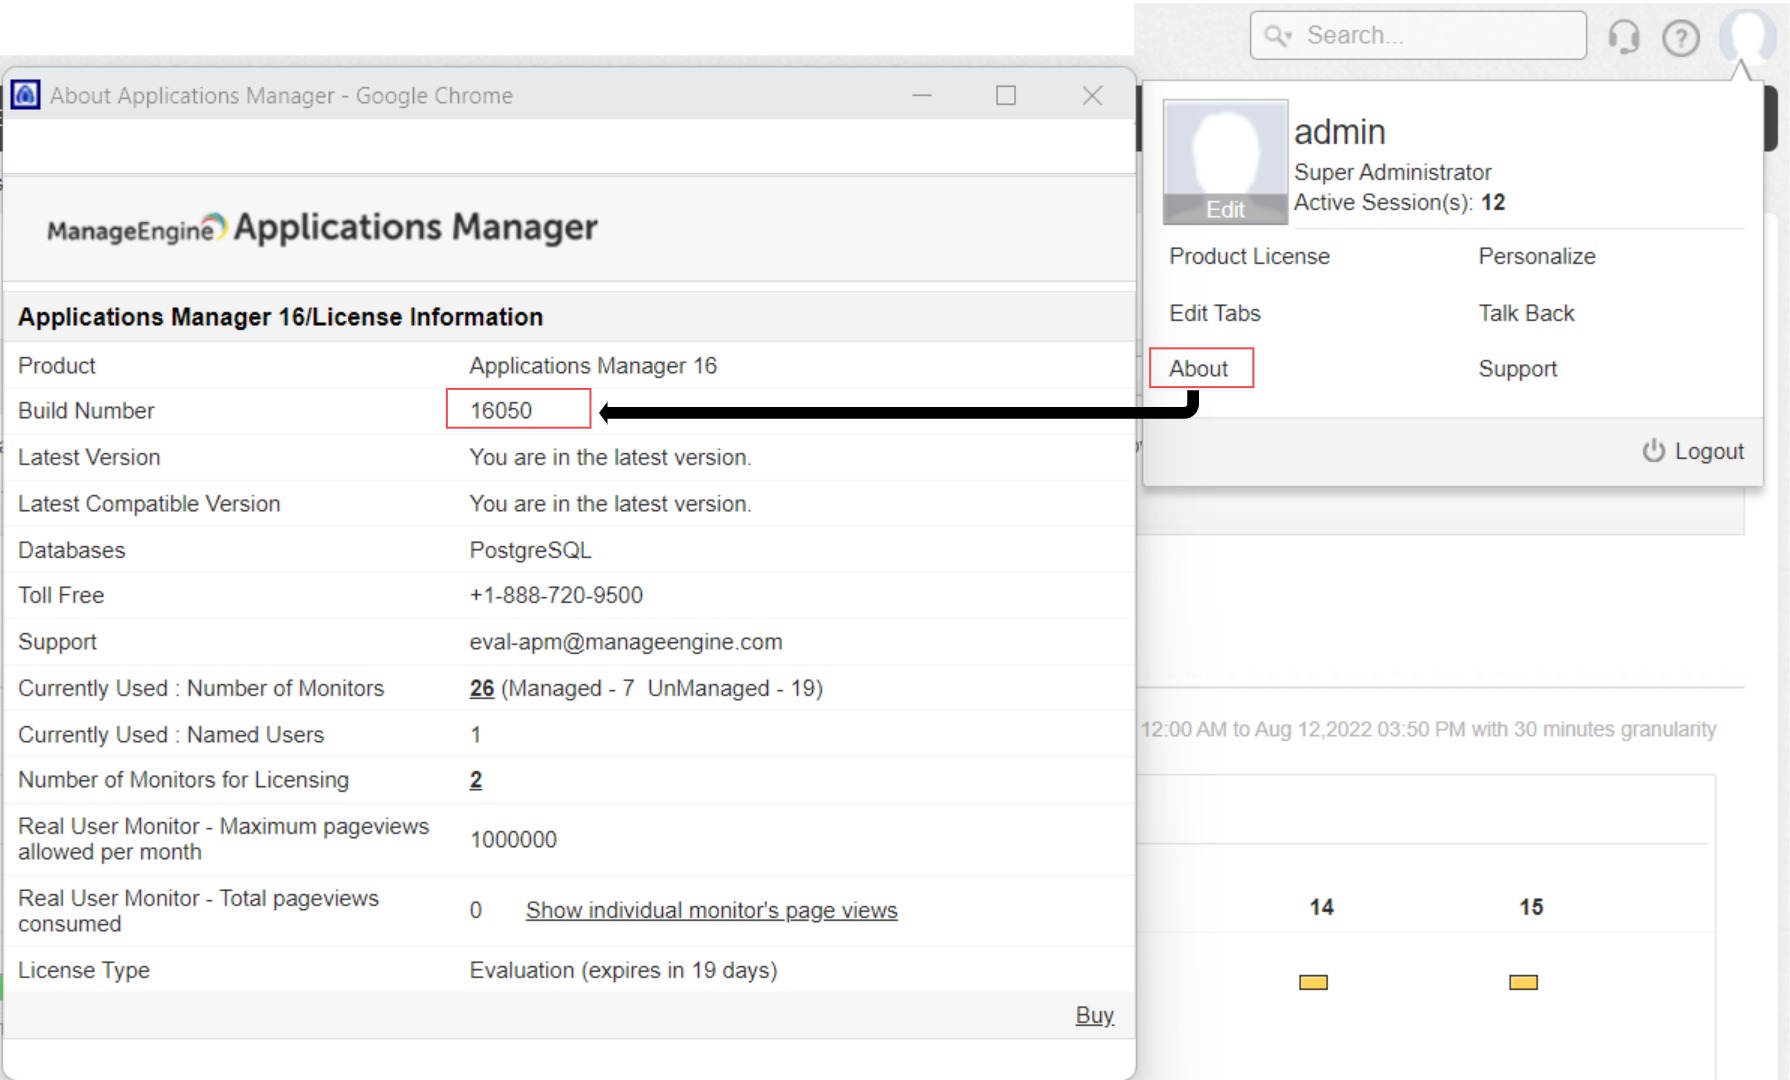The height and width of the screenshot is (1080, 1790).
Task: Open the Support menu entry
Action: 1517,369
